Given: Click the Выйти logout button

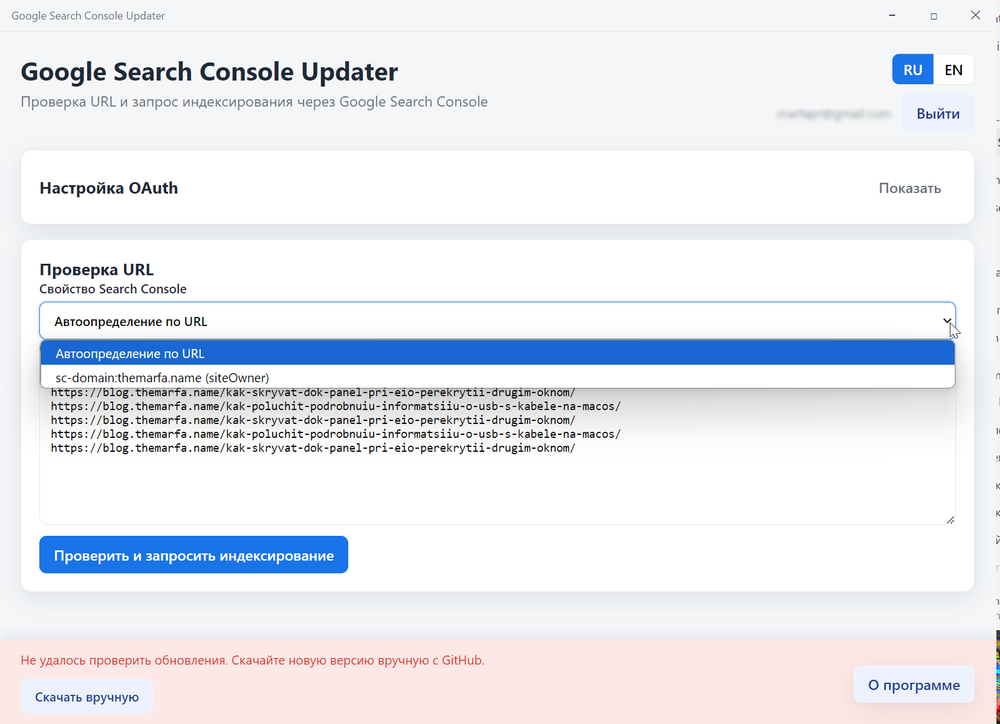Looking at the screenshot, I should [938, 114].
